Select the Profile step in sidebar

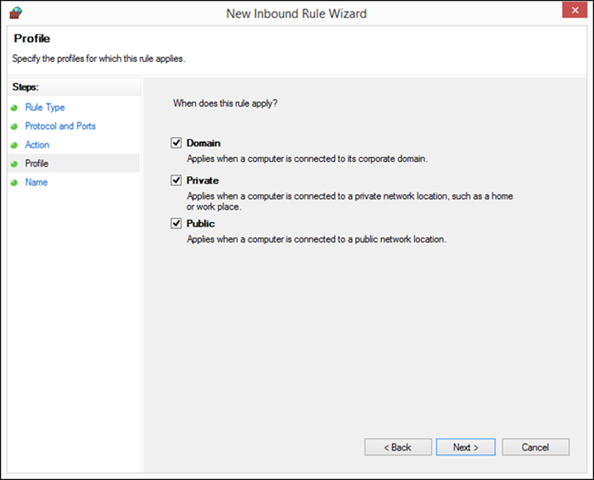click(37, 163)
